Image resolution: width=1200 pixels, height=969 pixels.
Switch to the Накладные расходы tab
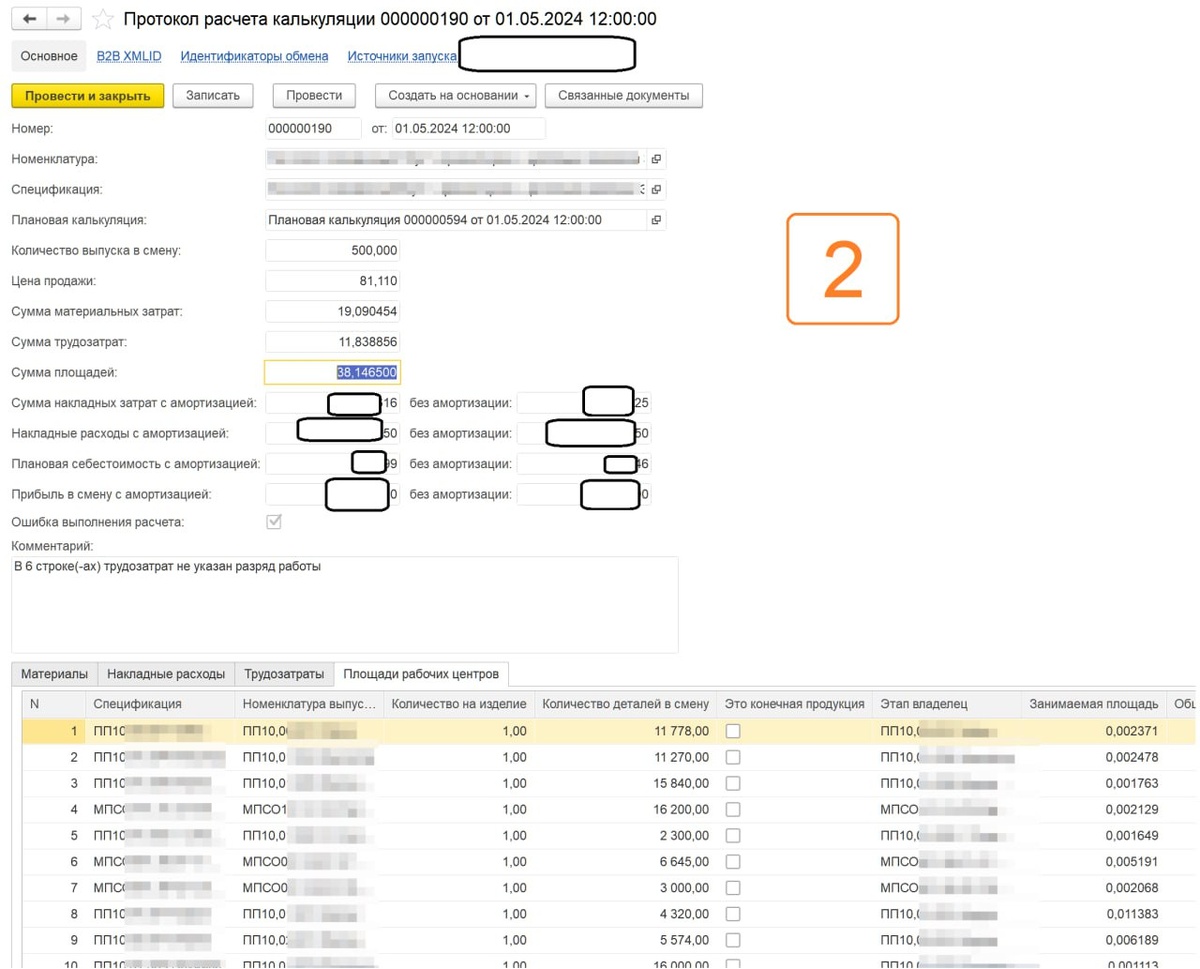pos(166,674)
